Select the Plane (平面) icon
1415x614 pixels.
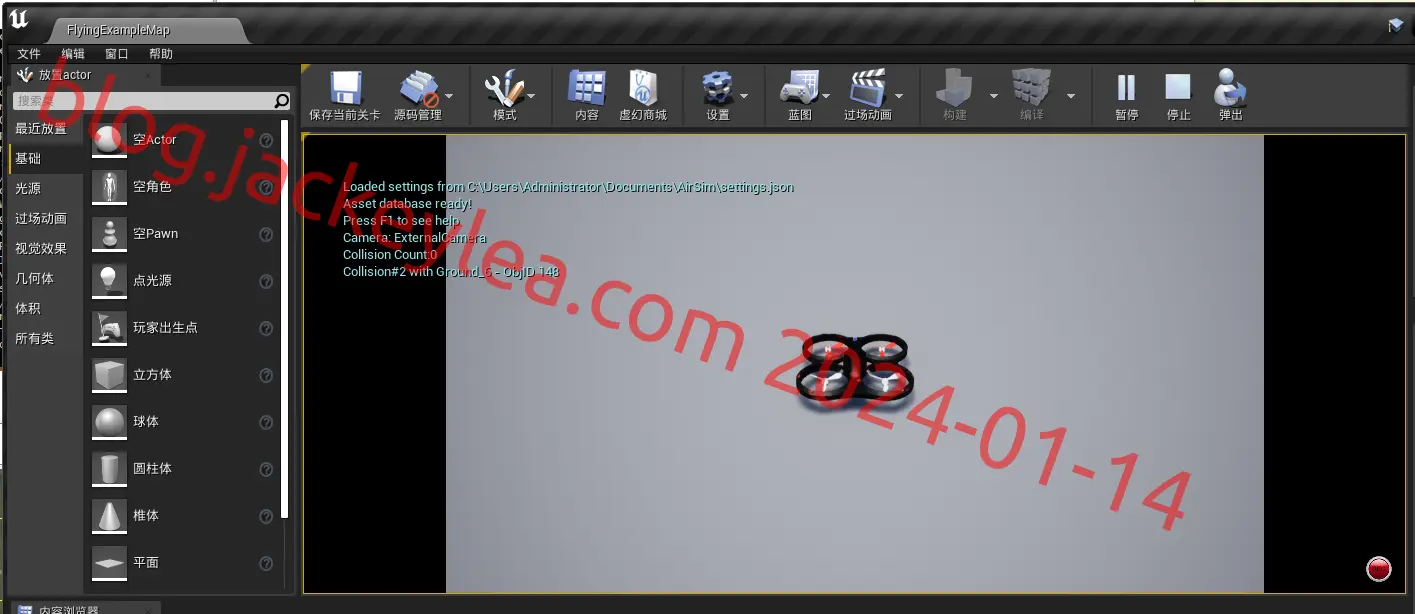[x=109, y=563]
